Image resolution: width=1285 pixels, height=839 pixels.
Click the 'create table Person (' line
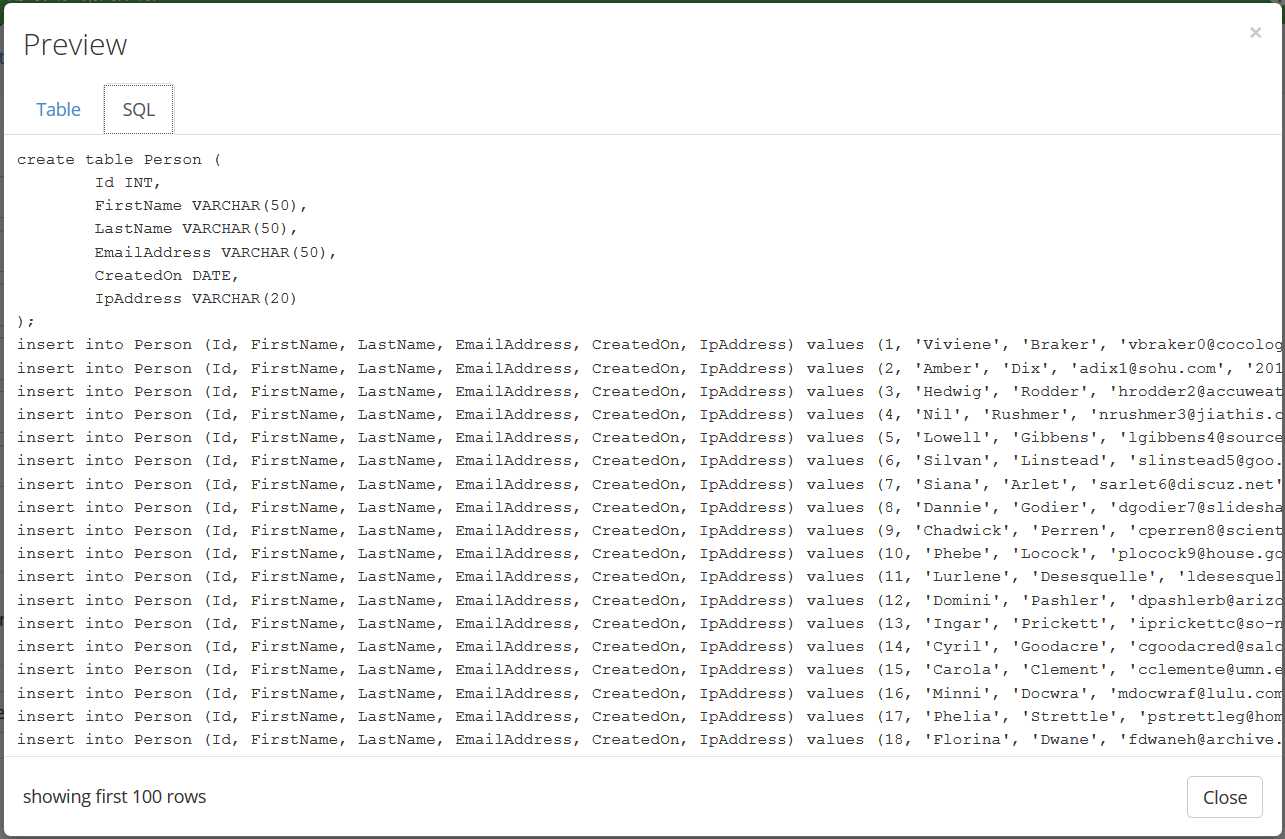[x=119, y=160]
